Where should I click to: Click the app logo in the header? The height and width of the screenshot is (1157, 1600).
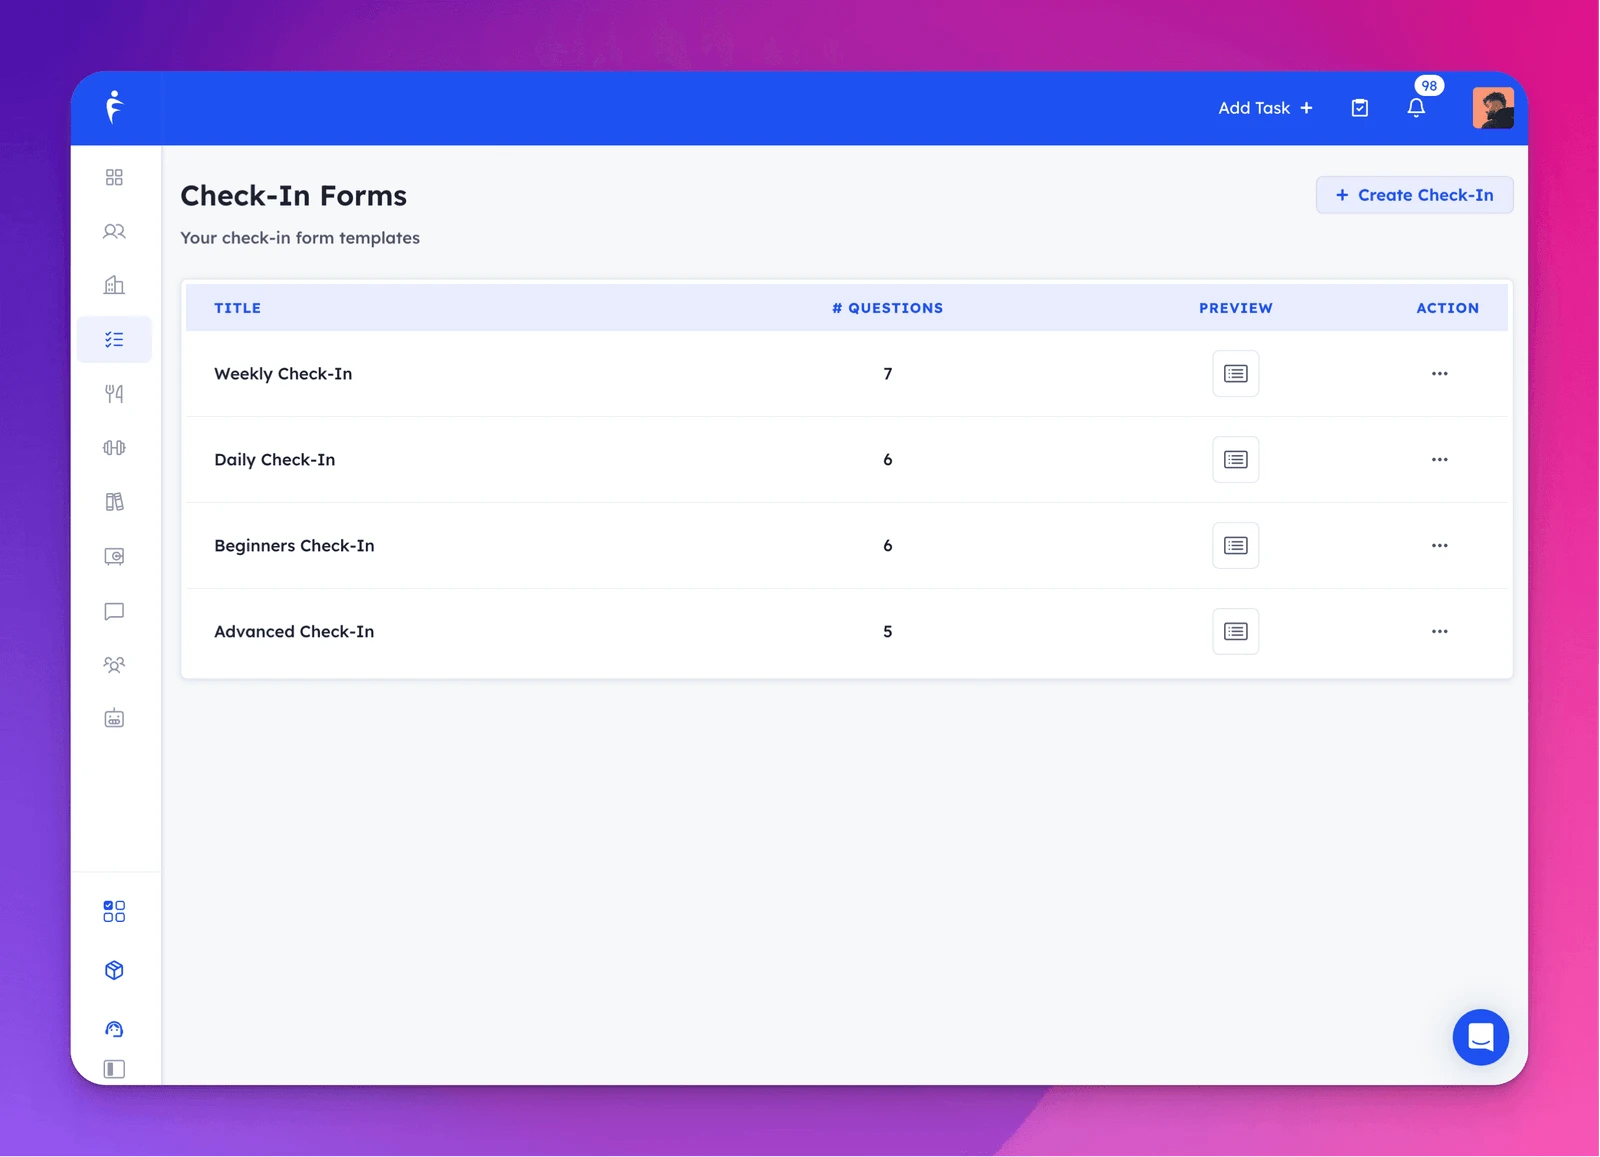tap(115, 107)
